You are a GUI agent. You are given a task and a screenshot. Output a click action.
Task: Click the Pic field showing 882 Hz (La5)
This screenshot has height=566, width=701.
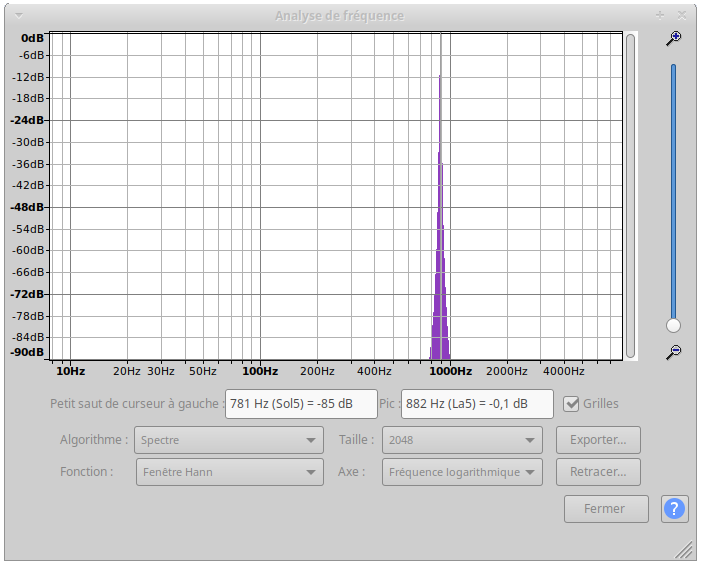[x=477, y=404]
